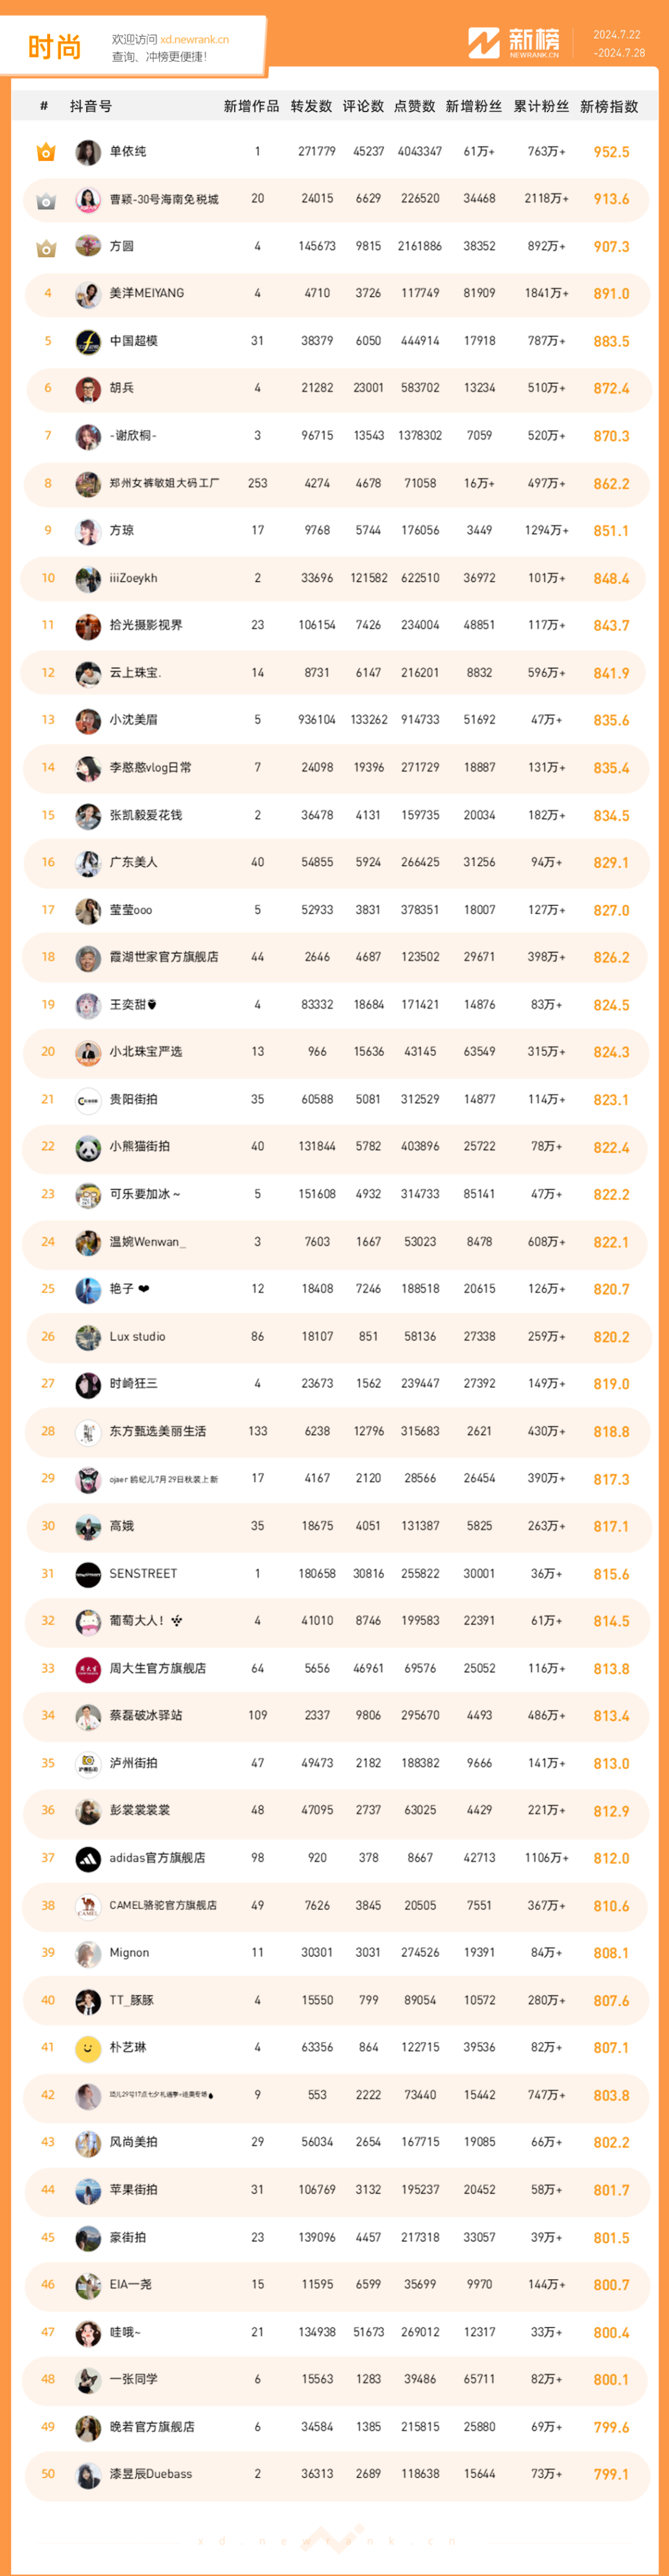669x2576 pixels.
Task: Select the 时尚 category tab
Action: click(54, 47)
